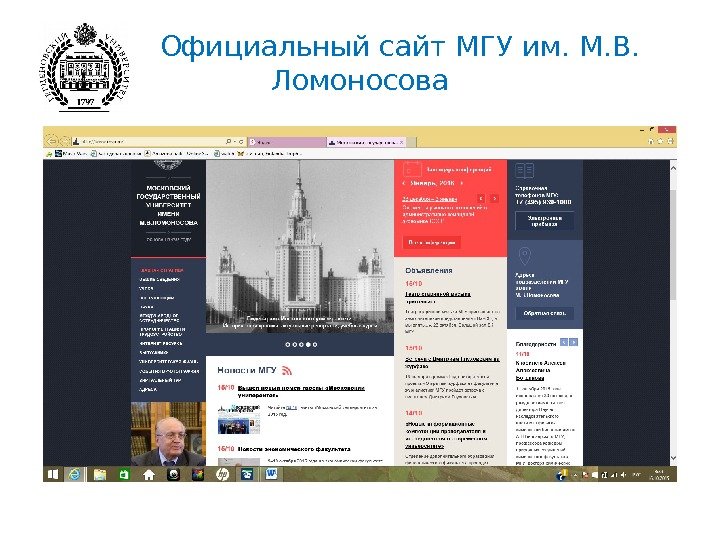Open the underlined date-range link in red block
Screen dimensions: 720x540
click(429, 199)
